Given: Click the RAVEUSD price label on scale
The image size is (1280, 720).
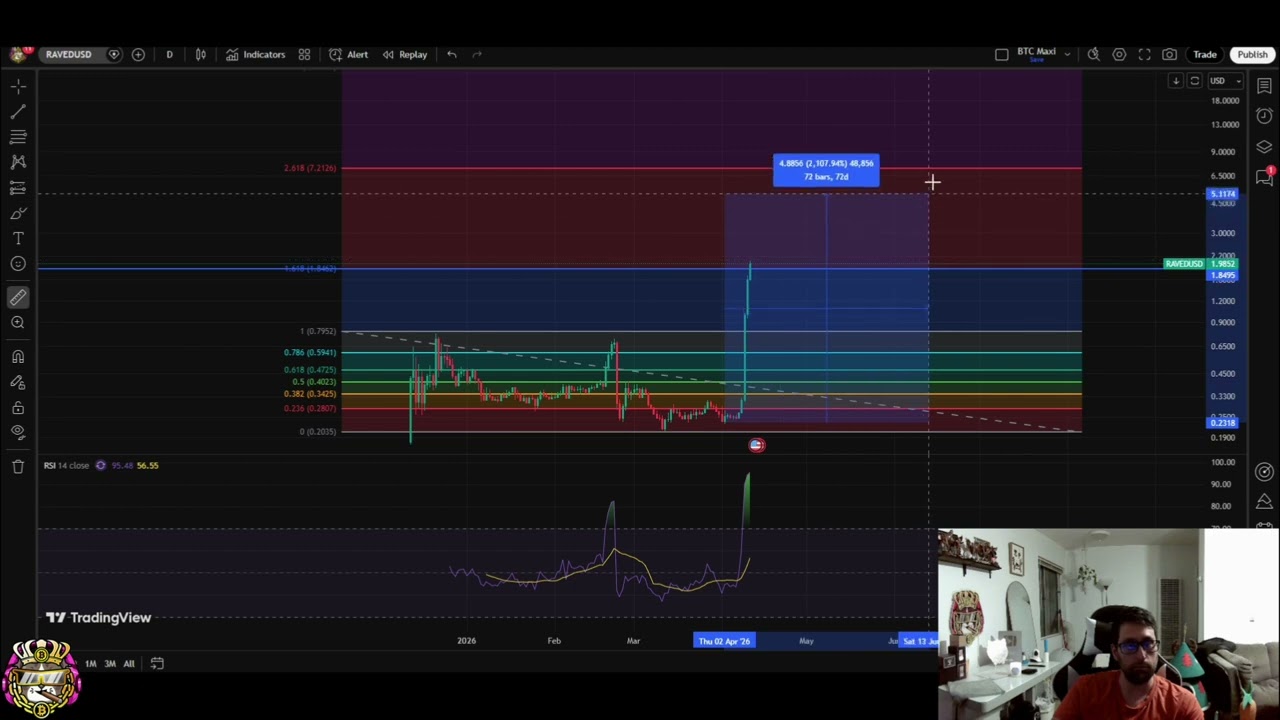Looking at the screenshot, I should [1183, 264].
